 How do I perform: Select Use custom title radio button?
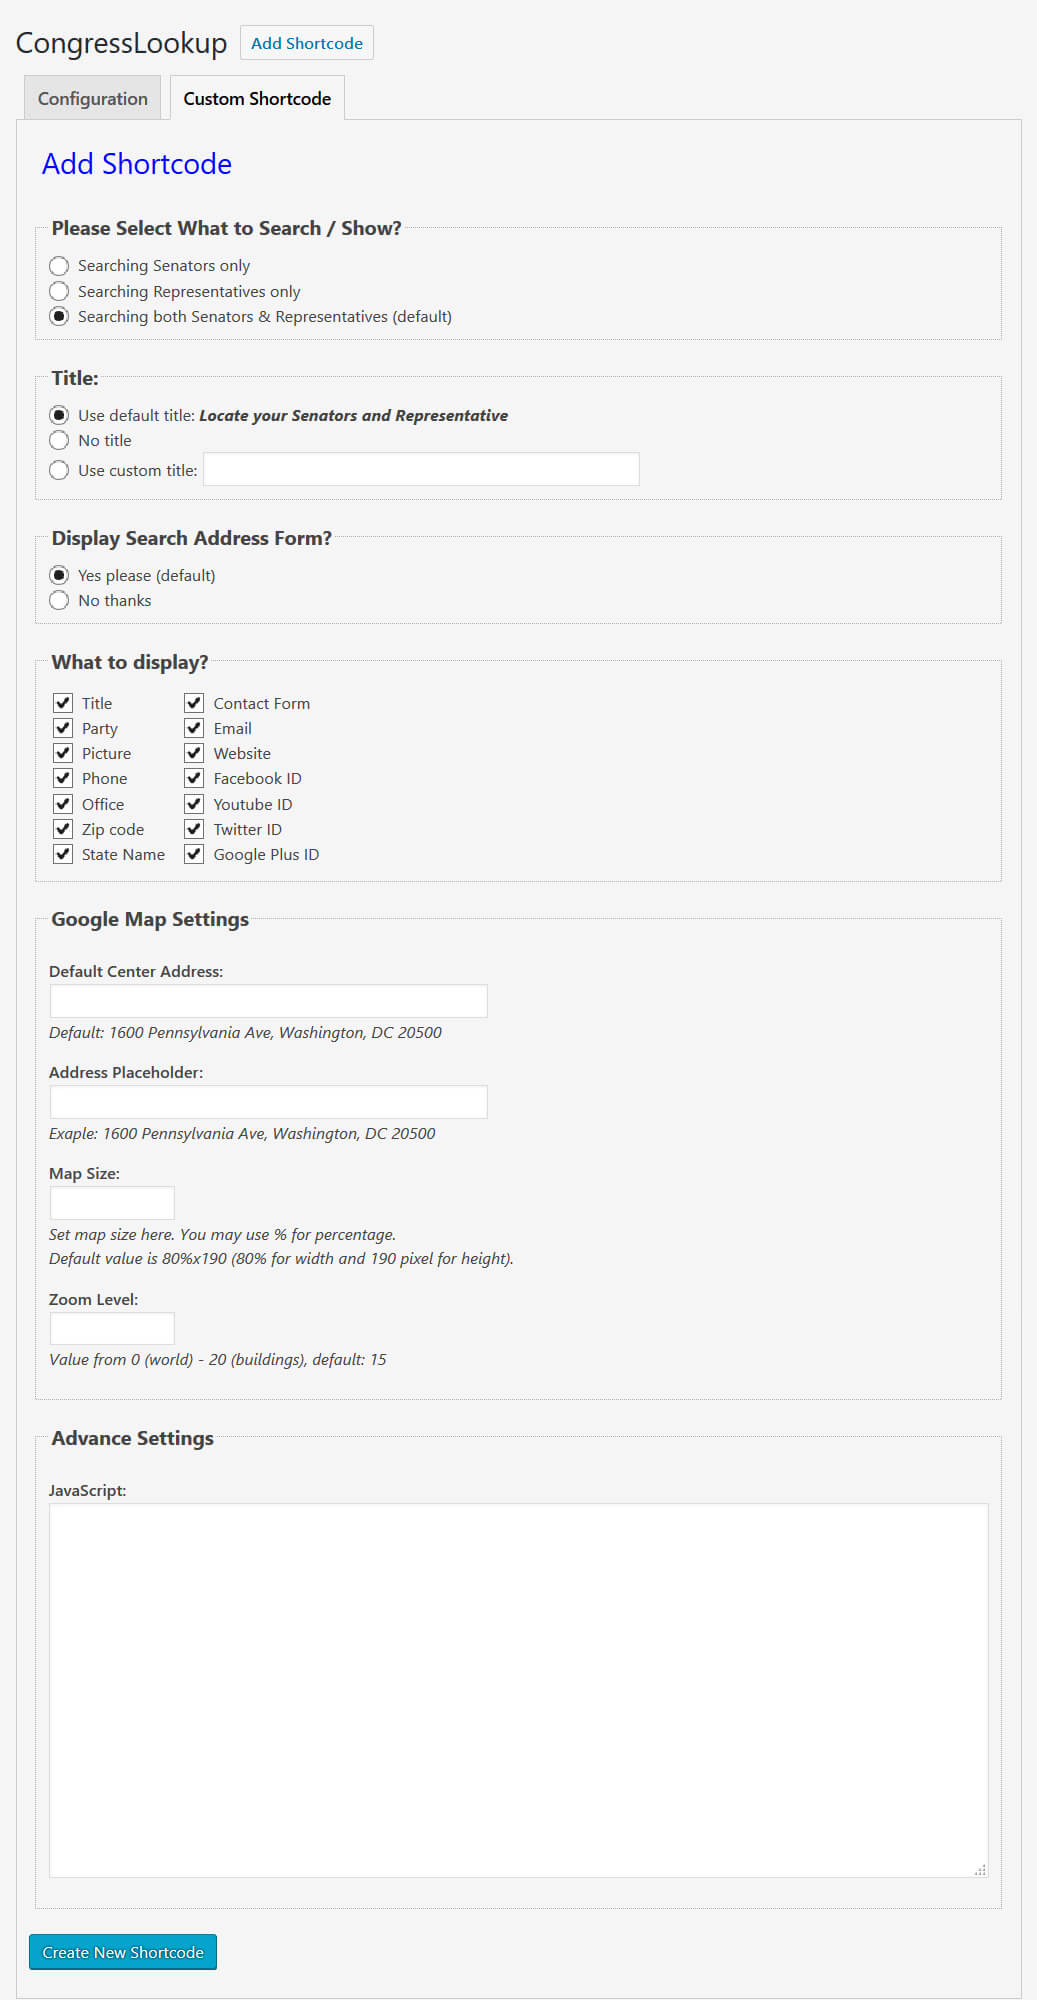59,470
